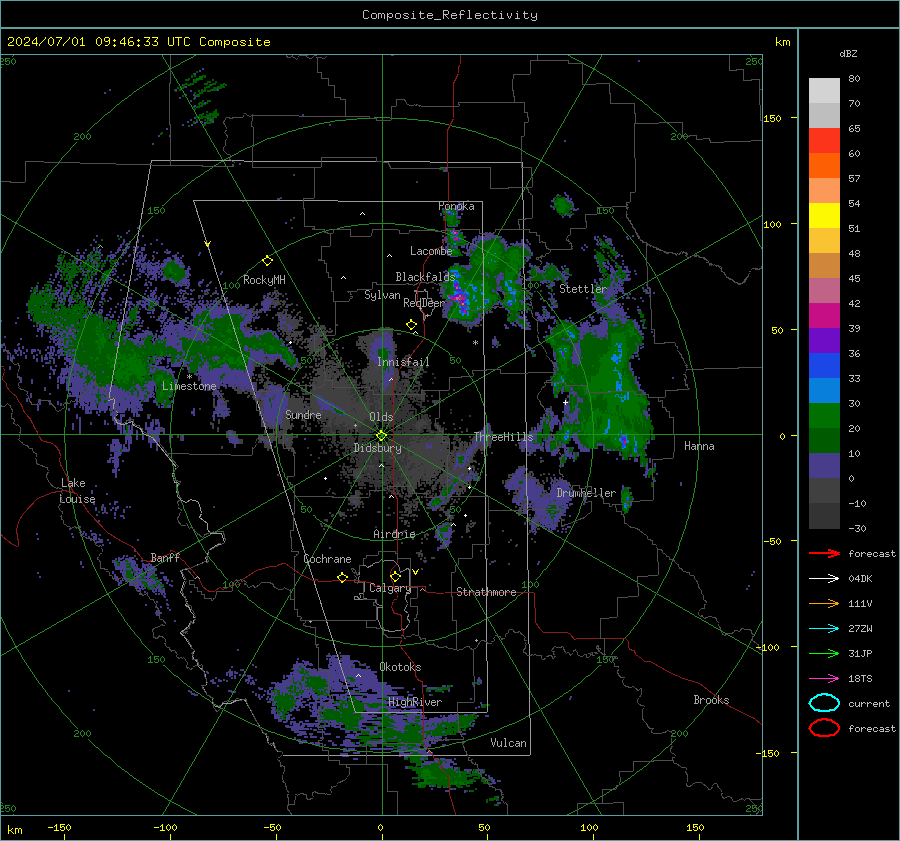Click the Innisfail city label

point(403,362)
